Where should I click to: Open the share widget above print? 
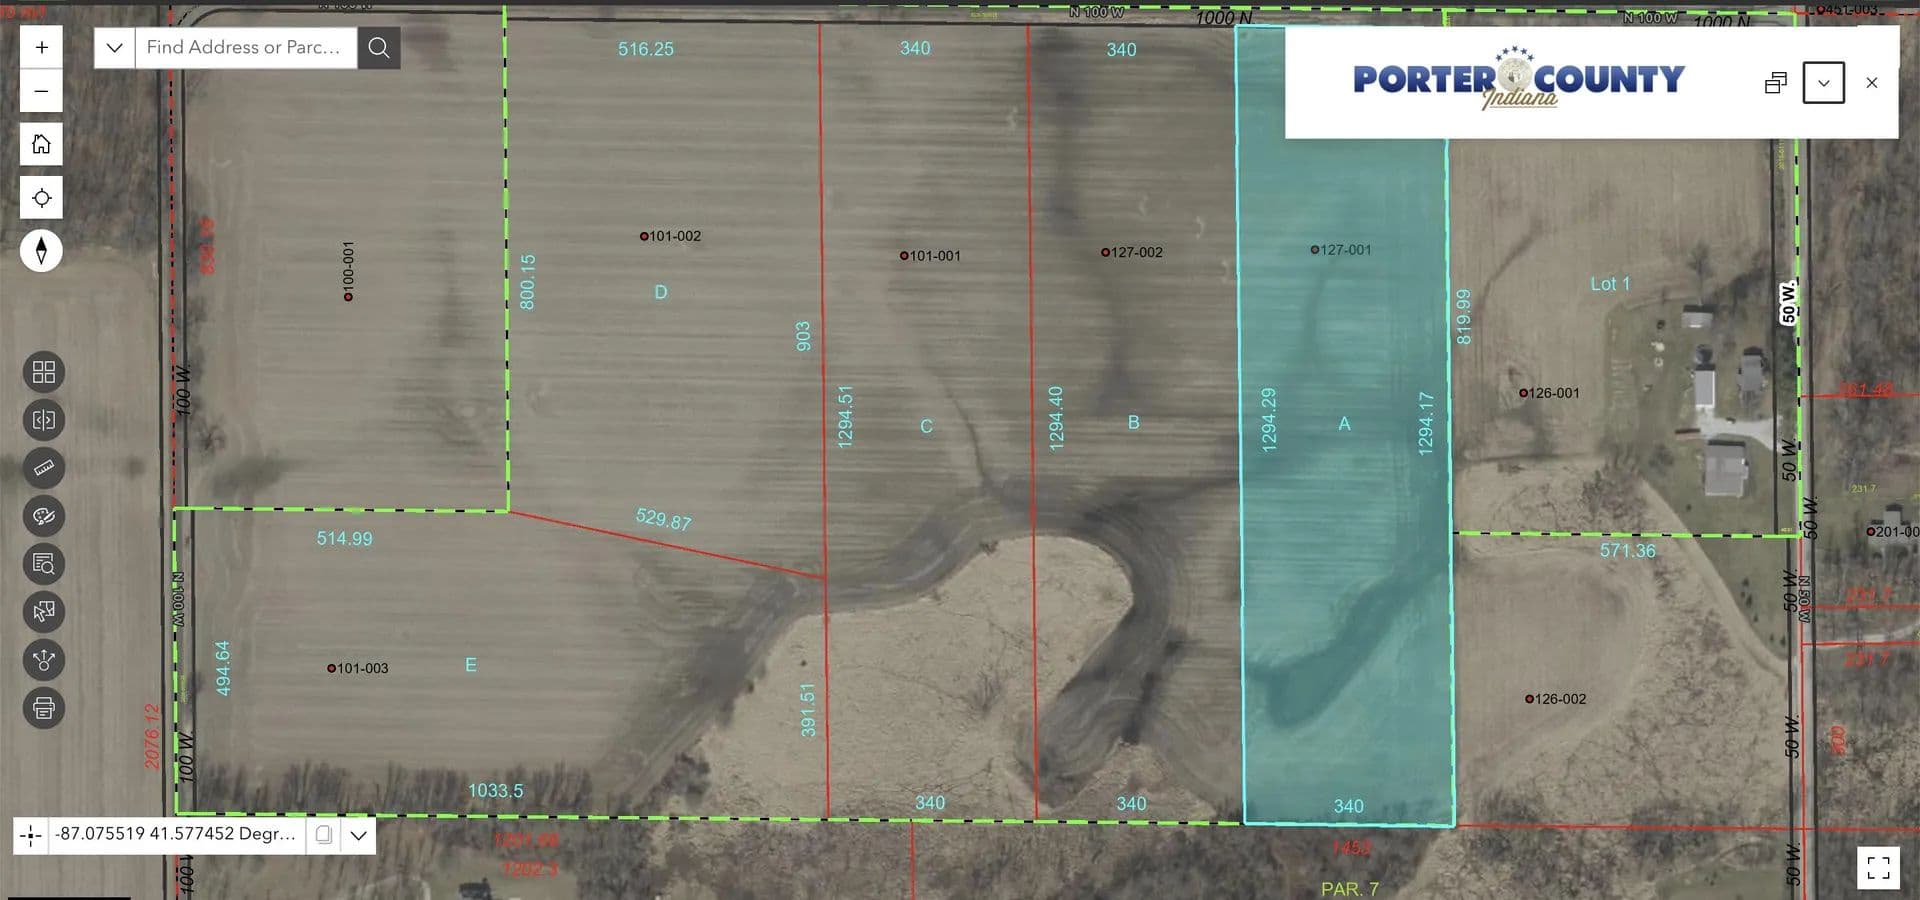pyautogui.click(x=44, y=660)
